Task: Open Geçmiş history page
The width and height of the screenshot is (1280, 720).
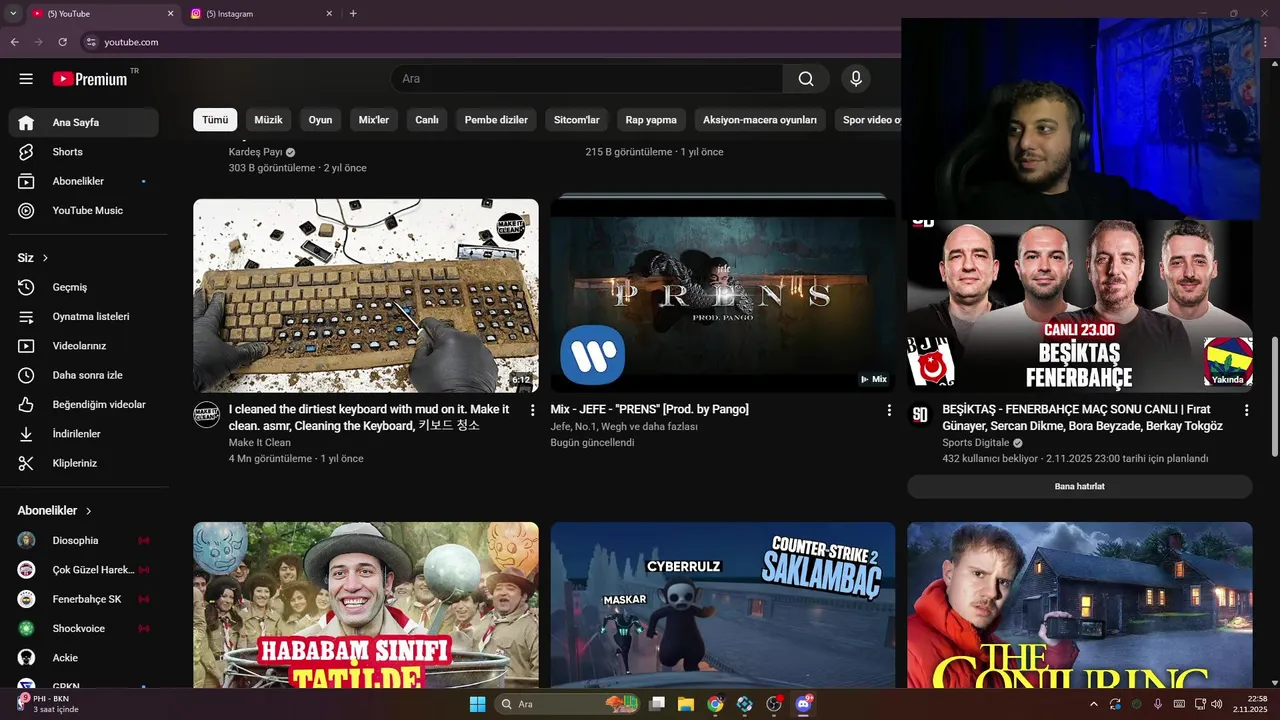Action: tap(84, 287)
